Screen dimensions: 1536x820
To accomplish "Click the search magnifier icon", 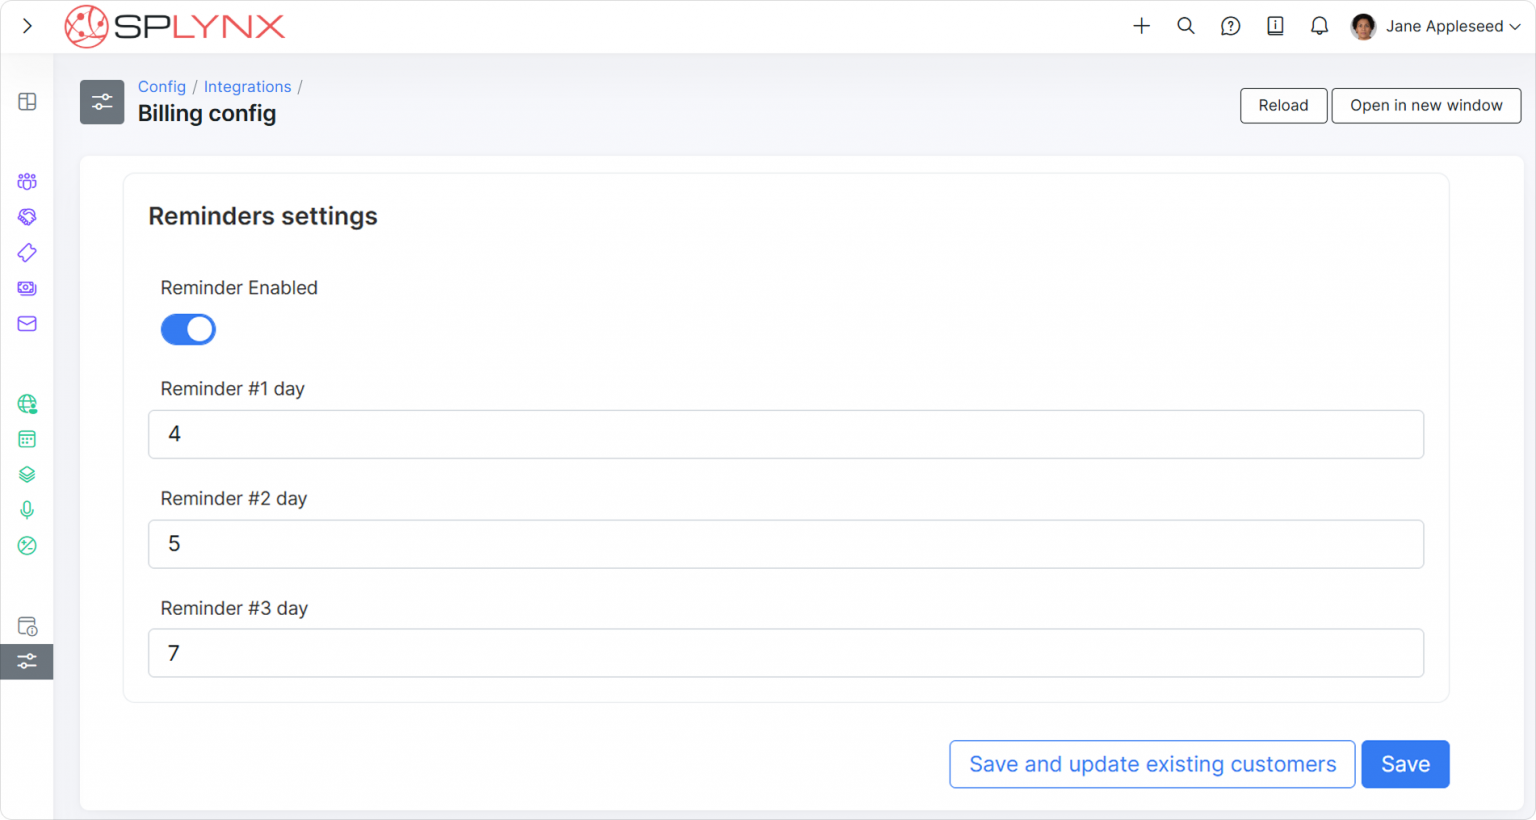I will [x=1186, y=26].
